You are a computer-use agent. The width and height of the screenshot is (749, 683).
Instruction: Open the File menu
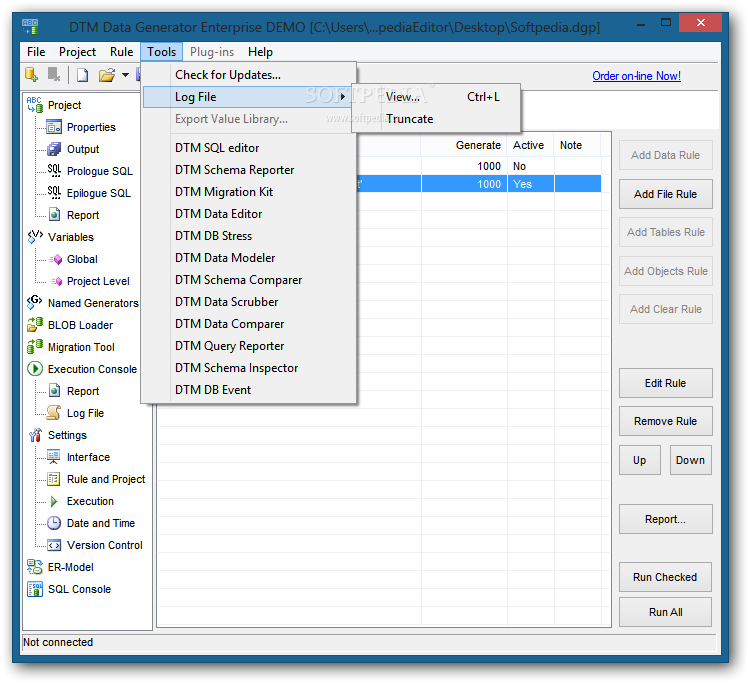click(x=36, y=52)
